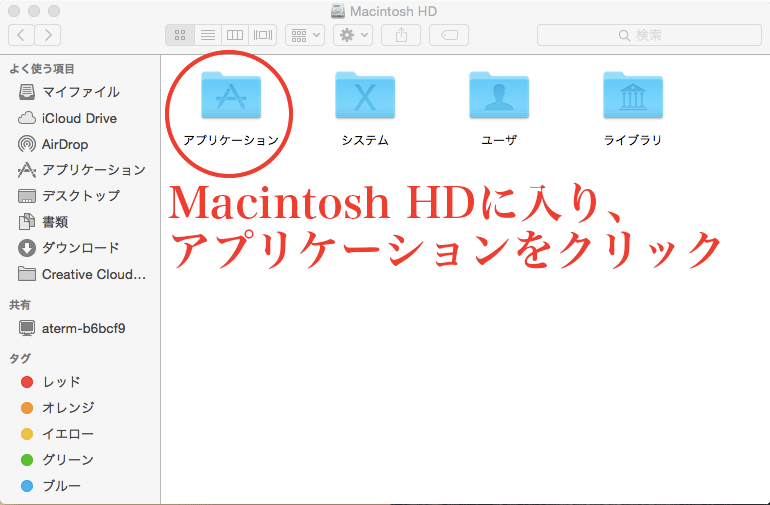Click the グリーン tag
This screenshot has height=505, width=770.
tap(80, 460)
